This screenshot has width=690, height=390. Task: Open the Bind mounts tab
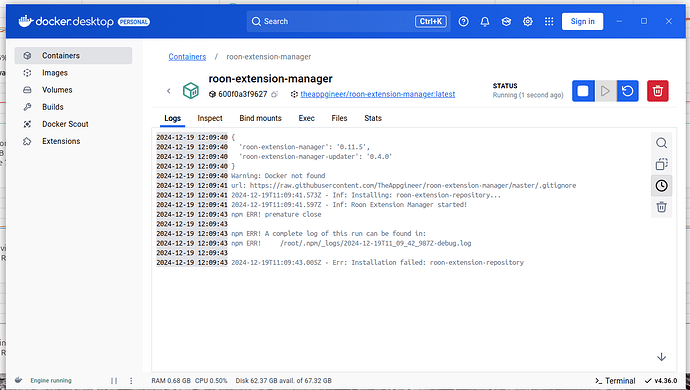click(261, 118)
